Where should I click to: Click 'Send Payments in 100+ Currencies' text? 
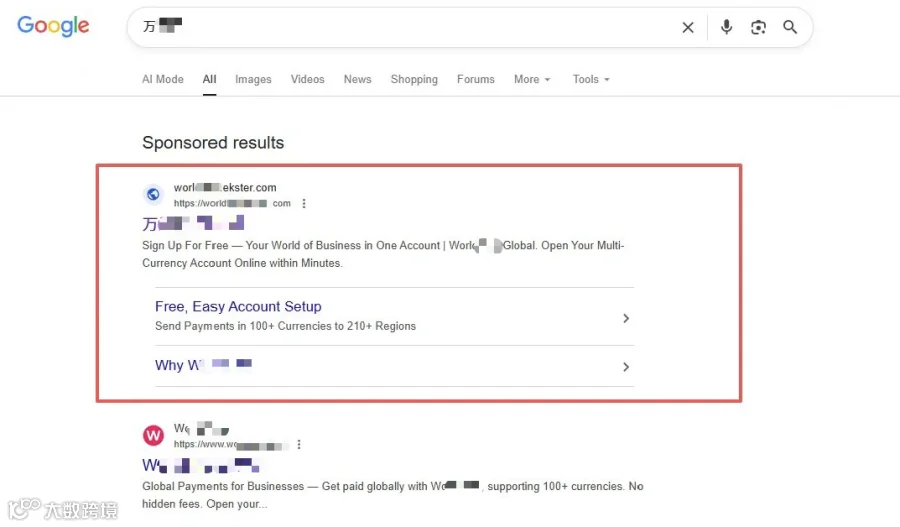tap(285, 326)
